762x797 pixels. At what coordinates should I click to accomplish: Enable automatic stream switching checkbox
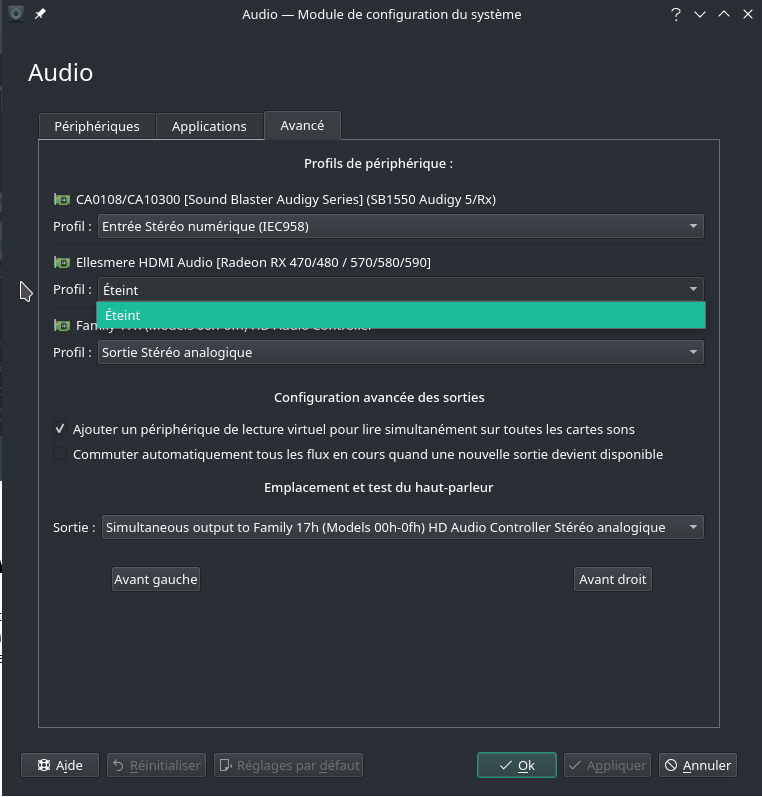pyautogui.click(x=60, y=454)
